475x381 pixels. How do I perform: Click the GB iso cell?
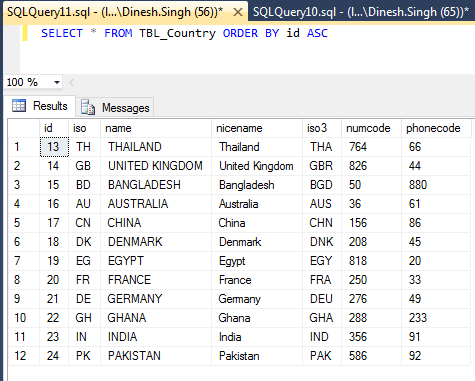pyautogui.click(x=85, y=166)
